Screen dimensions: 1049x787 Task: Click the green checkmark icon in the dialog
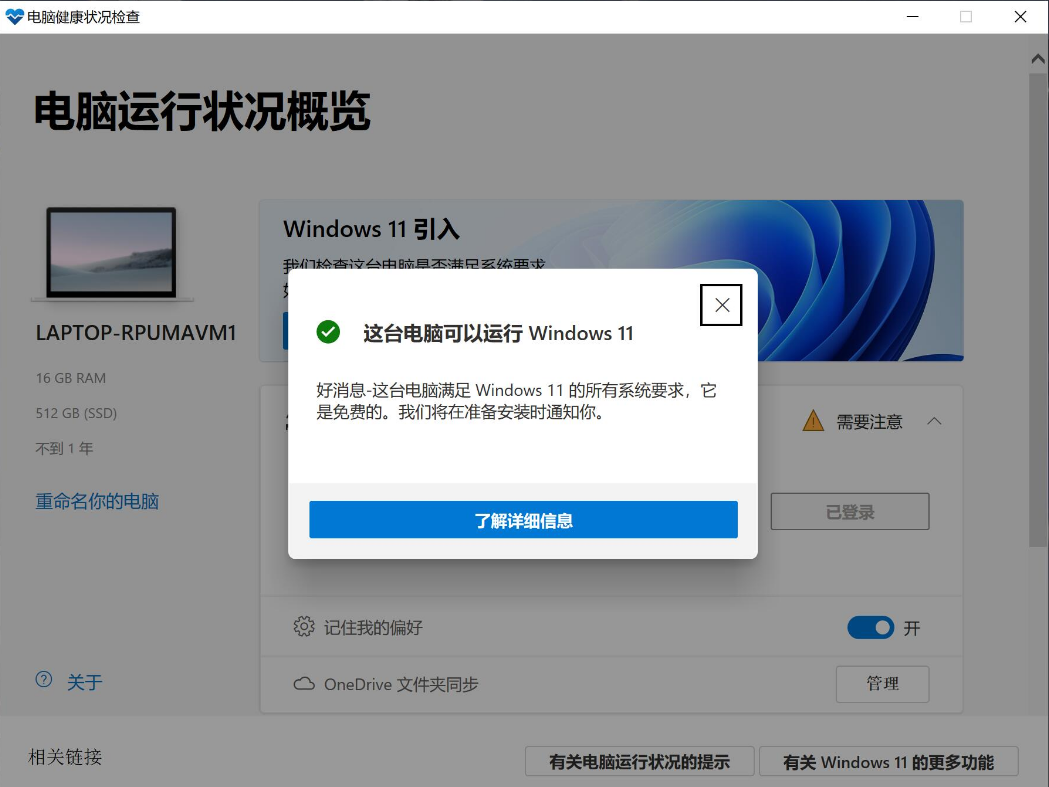pos(327,332)
